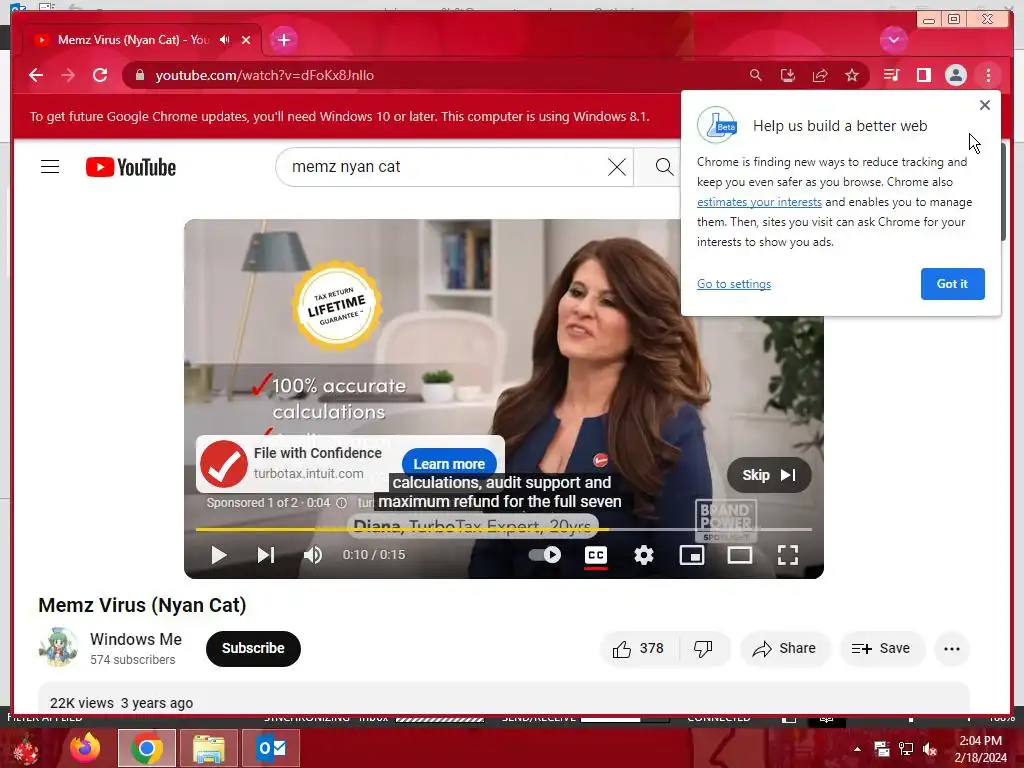Switch to theater mode
This screenshot has height=768, width=1024.
click(740, 555)
